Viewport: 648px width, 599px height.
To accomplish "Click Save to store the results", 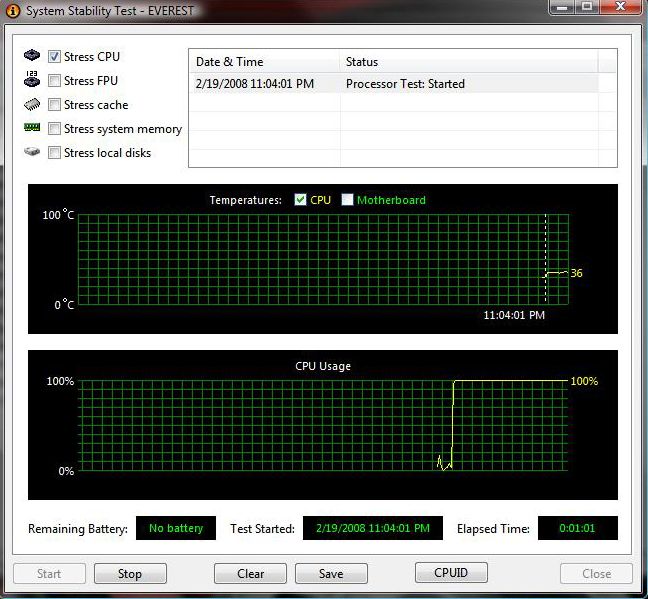I will tap(331, 574).
